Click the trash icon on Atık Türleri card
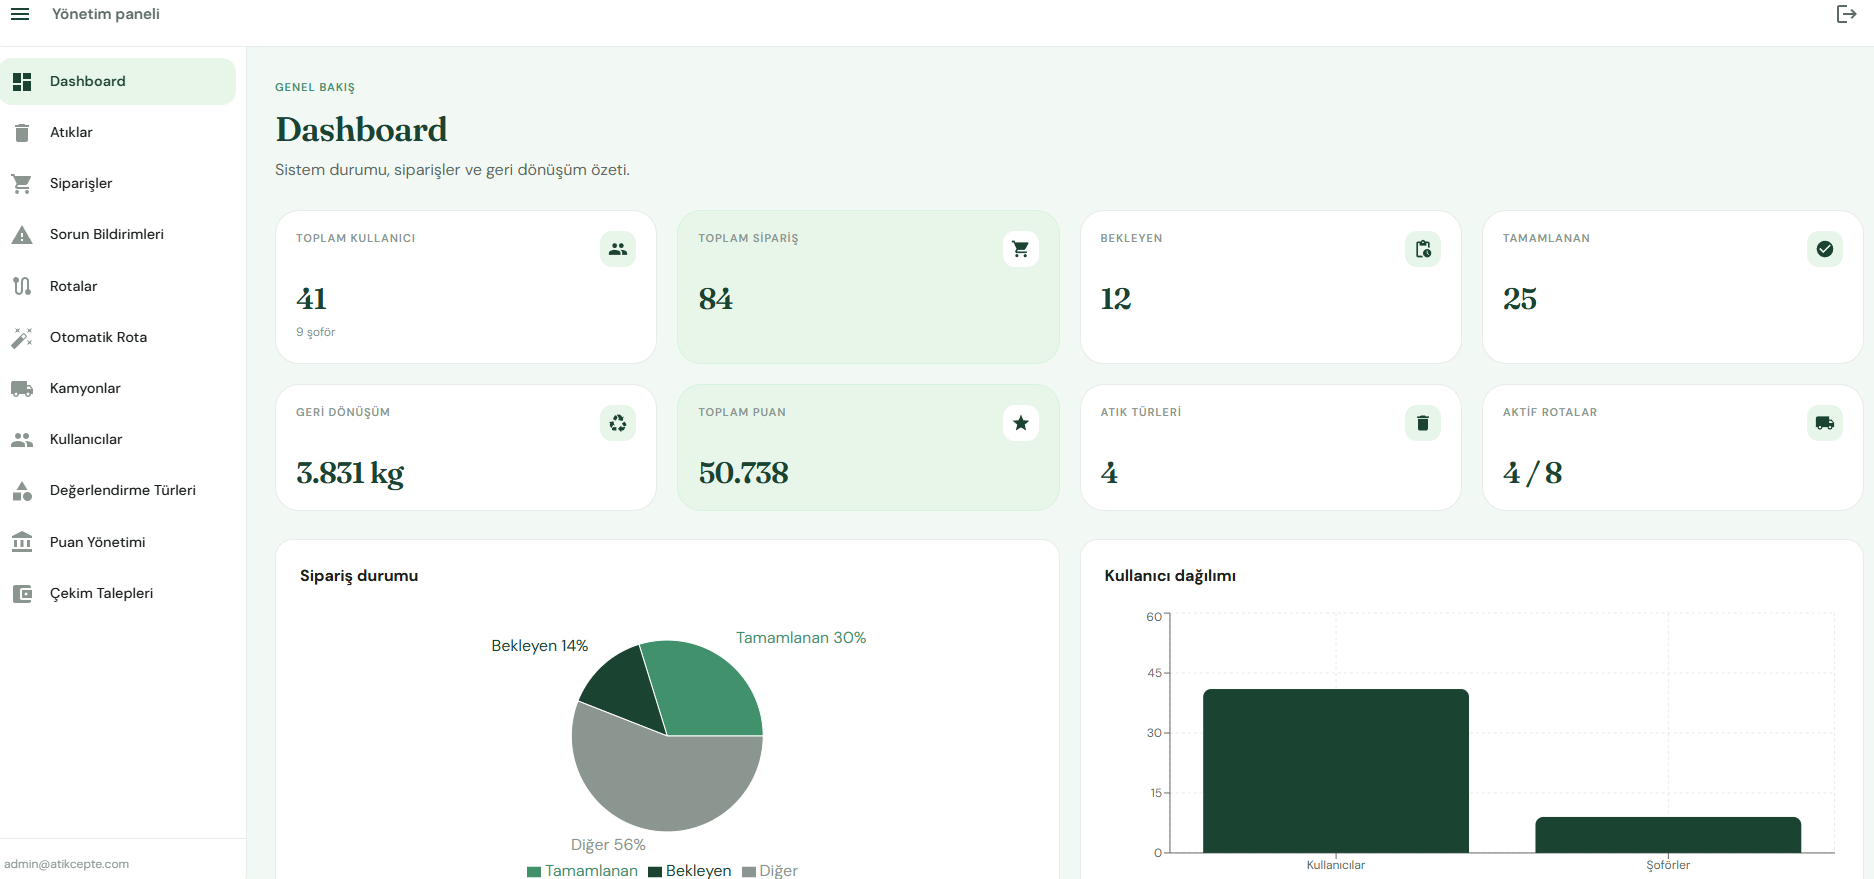 (1423, 423)
